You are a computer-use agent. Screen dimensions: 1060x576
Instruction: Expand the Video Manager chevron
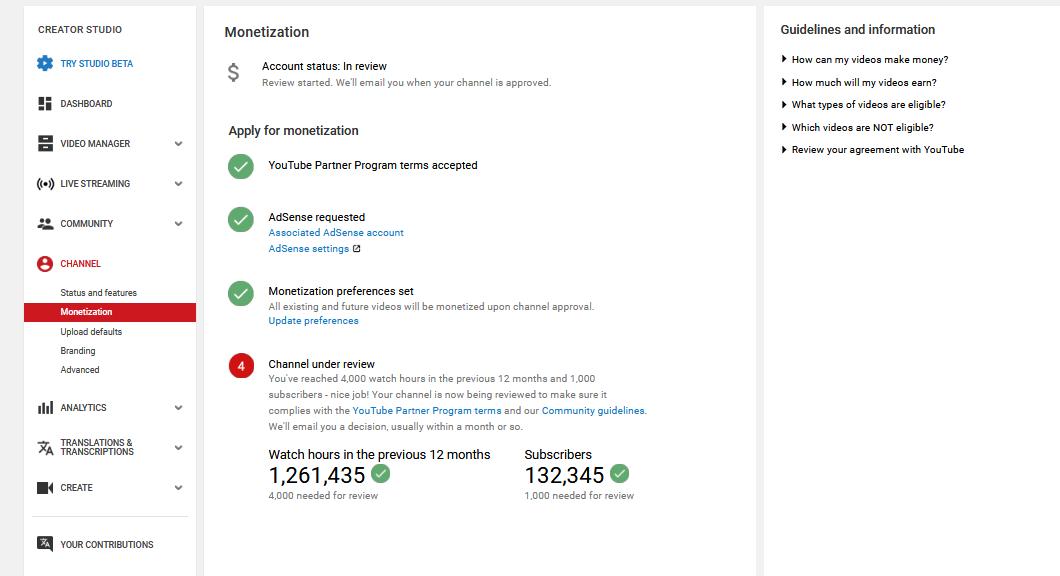point(178,143)
